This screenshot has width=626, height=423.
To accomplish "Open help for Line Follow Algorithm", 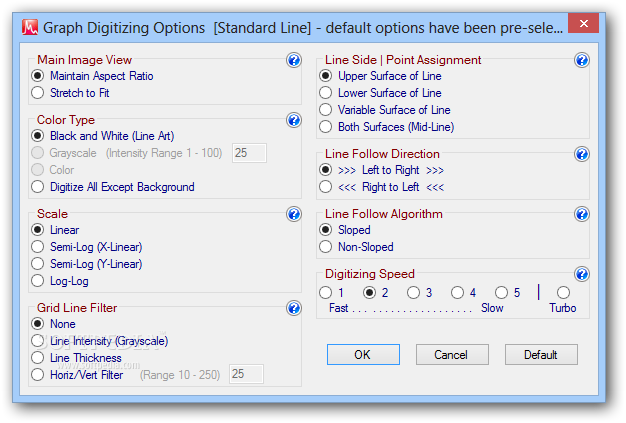I will click(582, 214).
